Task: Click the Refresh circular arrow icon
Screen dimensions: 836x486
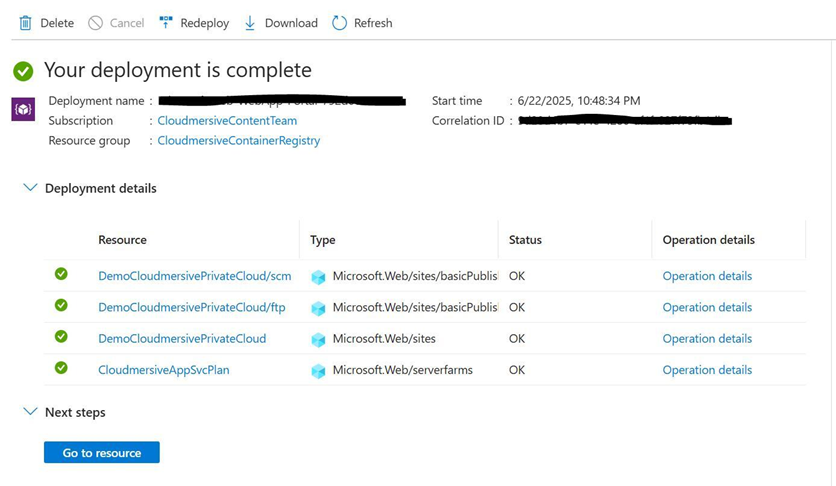Action: pyautogui.click(x=339, y=23)
